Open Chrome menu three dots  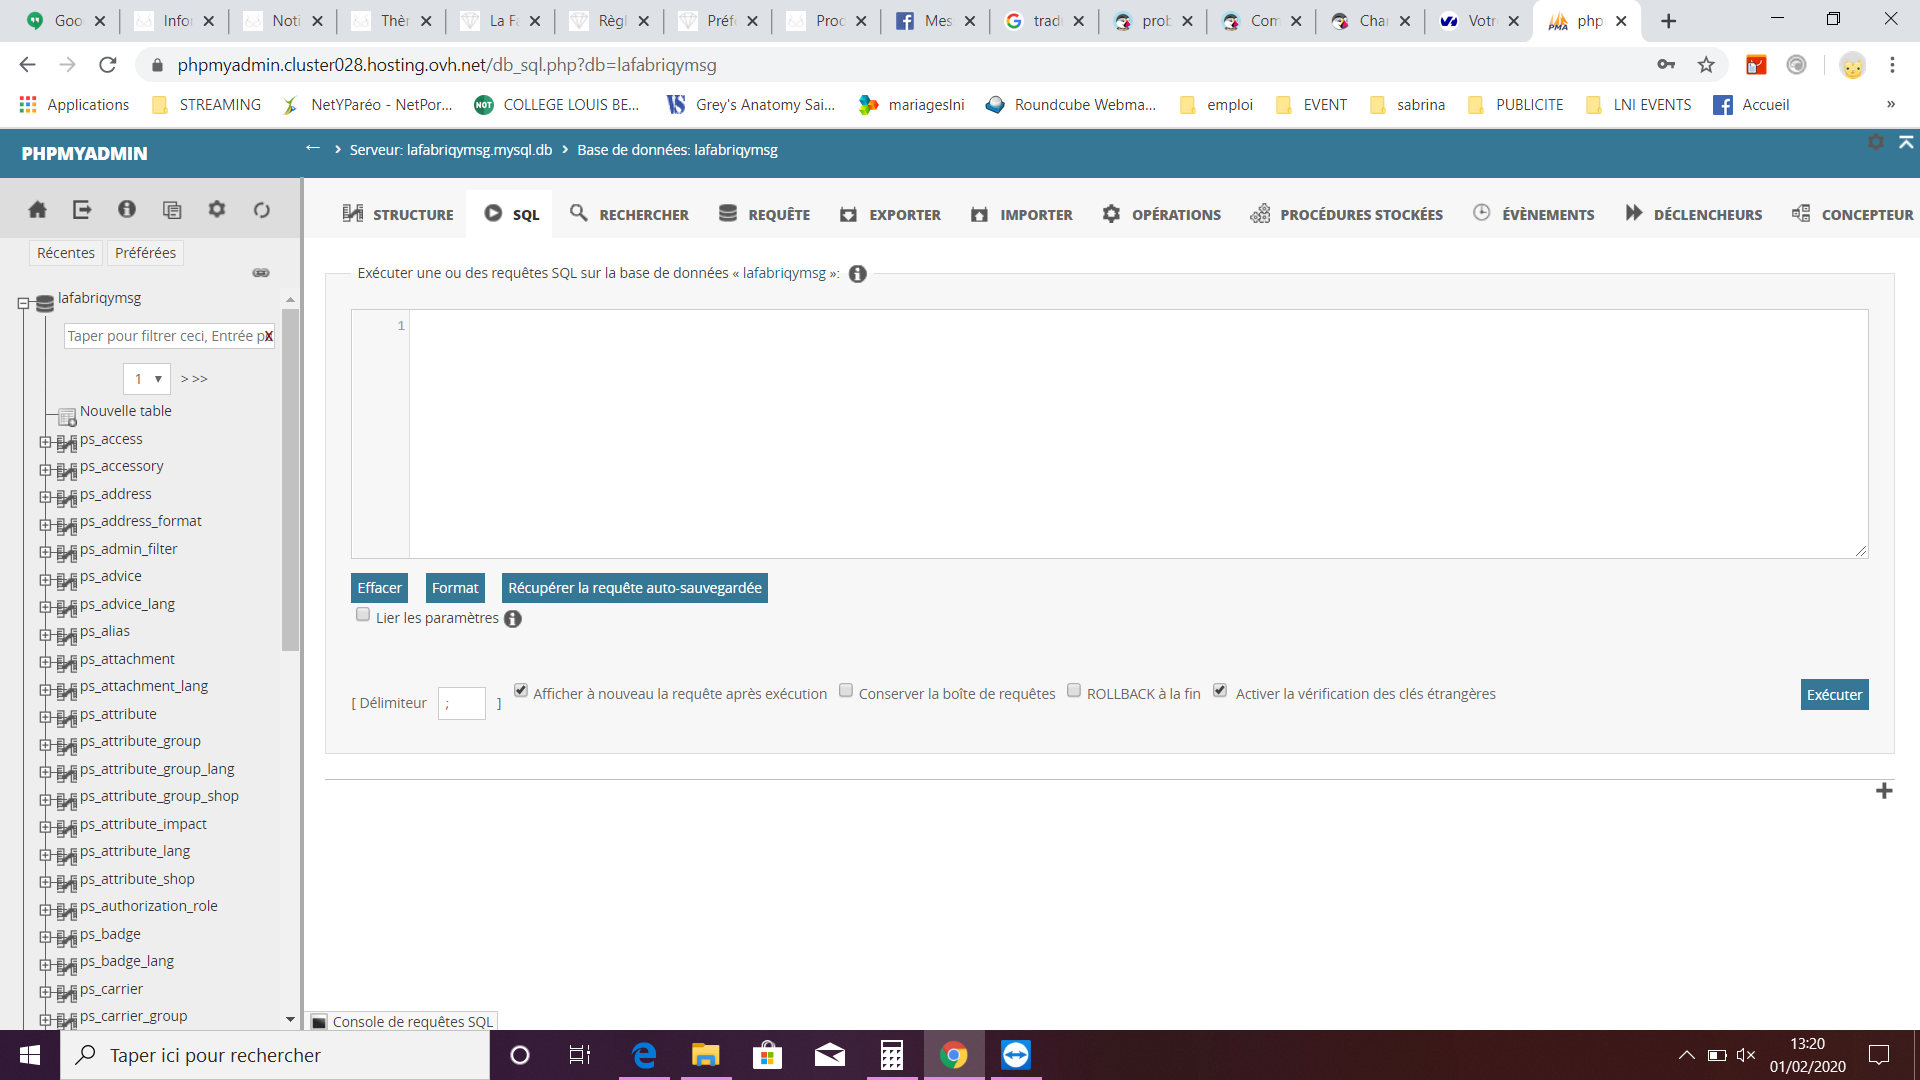click(x=1892, y=65)
